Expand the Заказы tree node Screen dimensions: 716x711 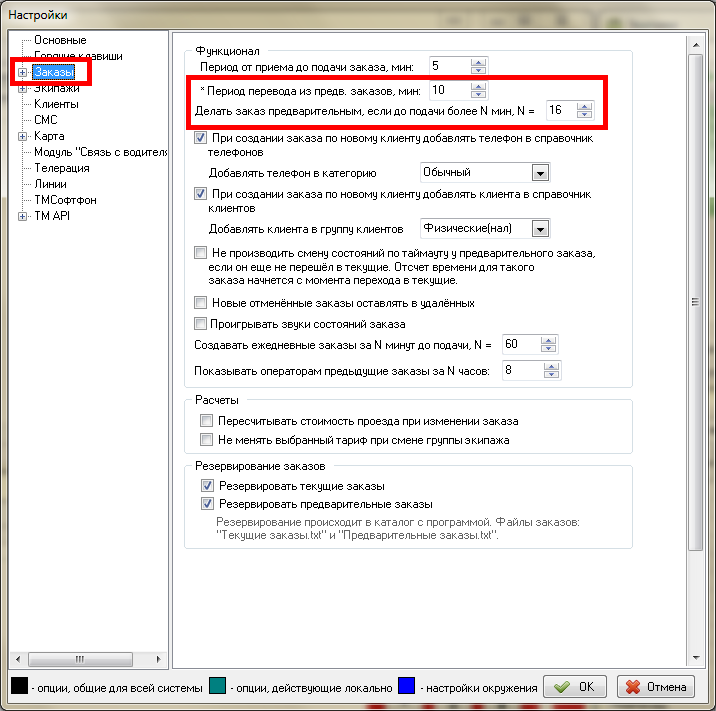(x=22, y=72)
